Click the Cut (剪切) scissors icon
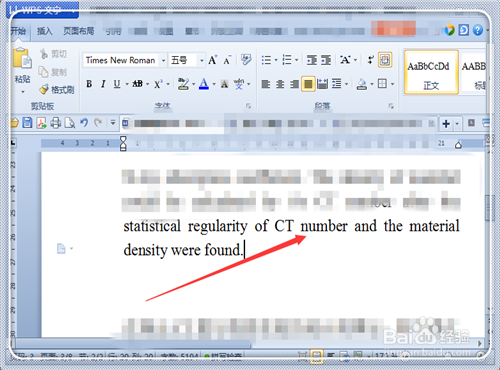Image resolution: width=500 pixels, height=370 pixels. [x=44, y=54]
